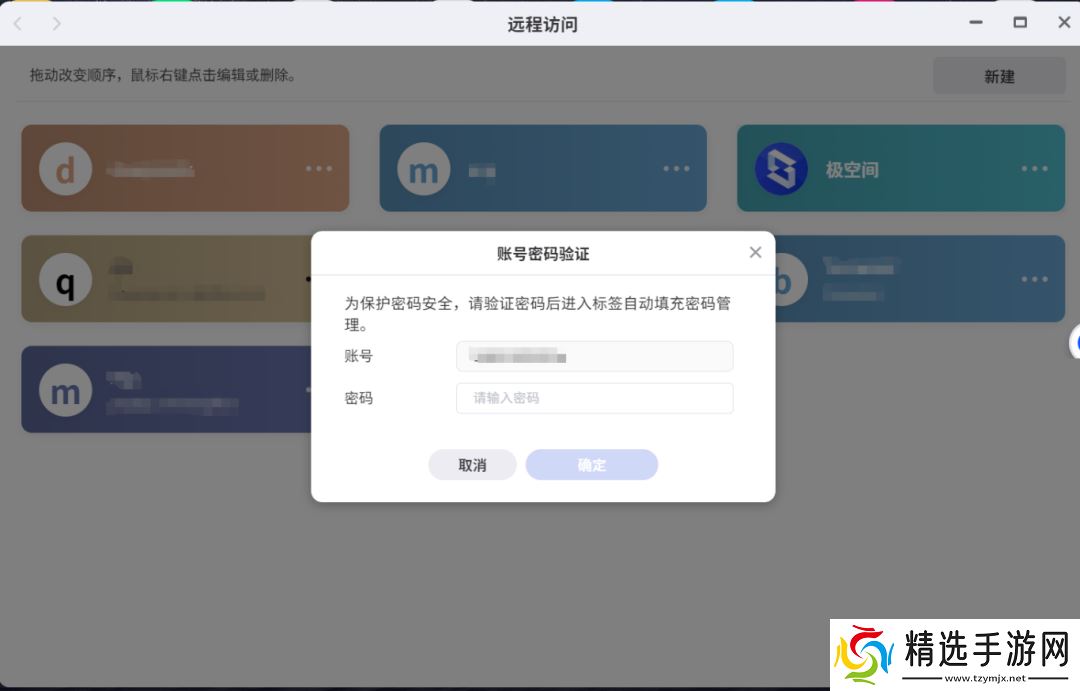Click the 账号 account field
The width and height of the screenshot is (1080, 691).
coord(594,357)
